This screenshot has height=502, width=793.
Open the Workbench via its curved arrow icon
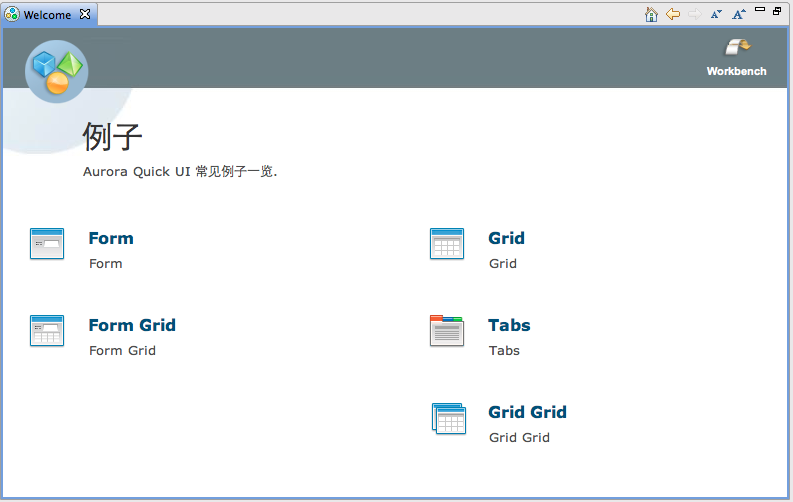tap(738, 48)
